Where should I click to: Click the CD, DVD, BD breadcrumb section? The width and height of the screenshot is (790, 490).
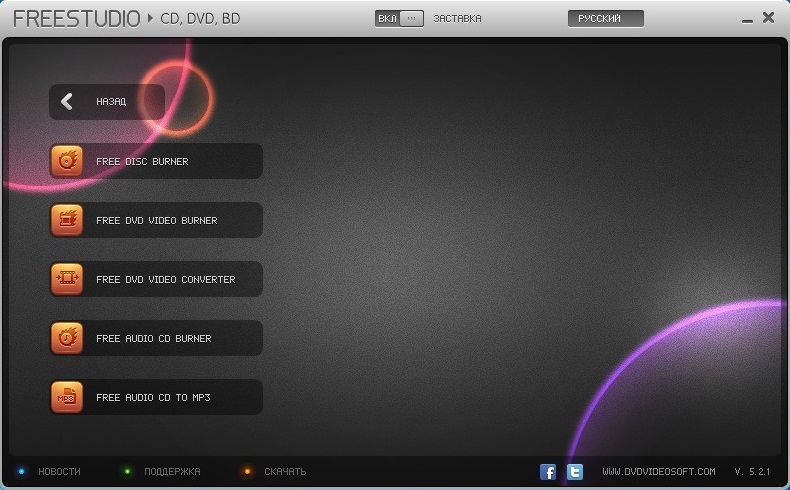200,18
